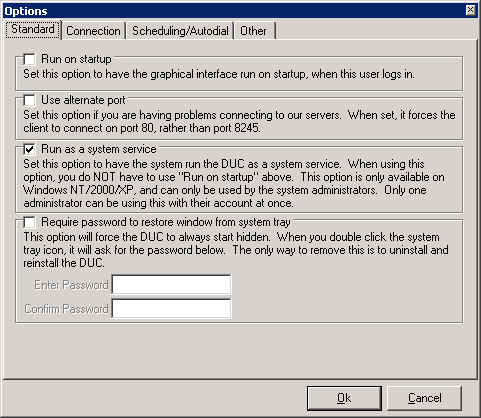
Task: Click the Enter Password input field
Action: pyautogui.click(x=171, y=284)
